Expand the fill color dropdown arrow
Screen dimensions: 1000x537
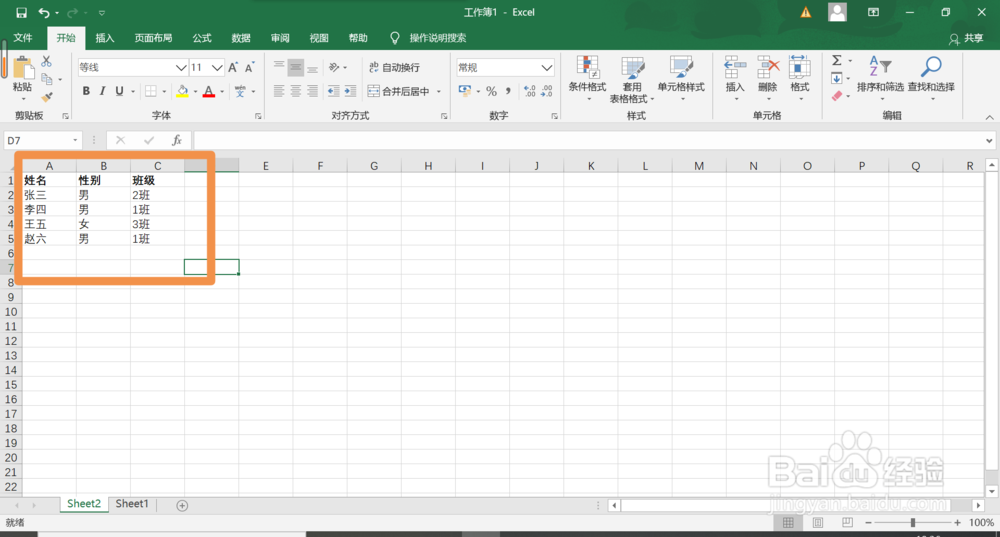pyautogui.click(x=195, y=91)
